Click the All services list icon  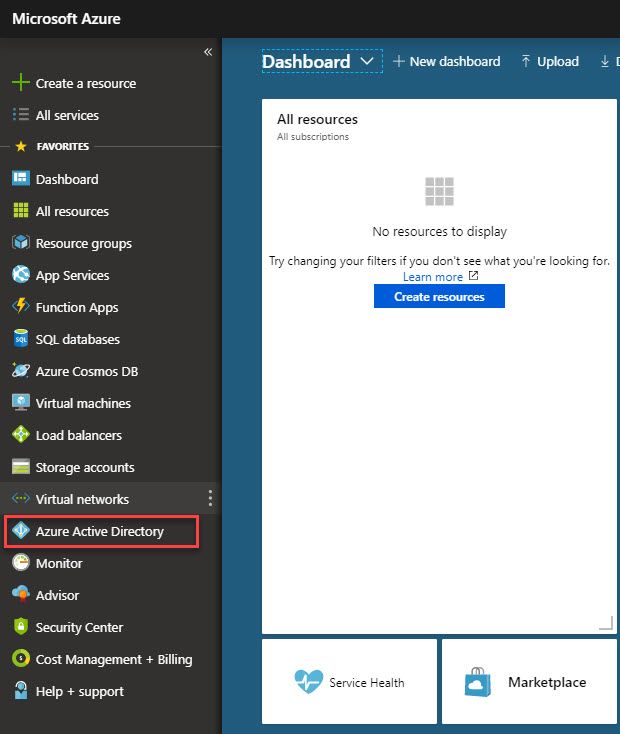coord(21,115)
